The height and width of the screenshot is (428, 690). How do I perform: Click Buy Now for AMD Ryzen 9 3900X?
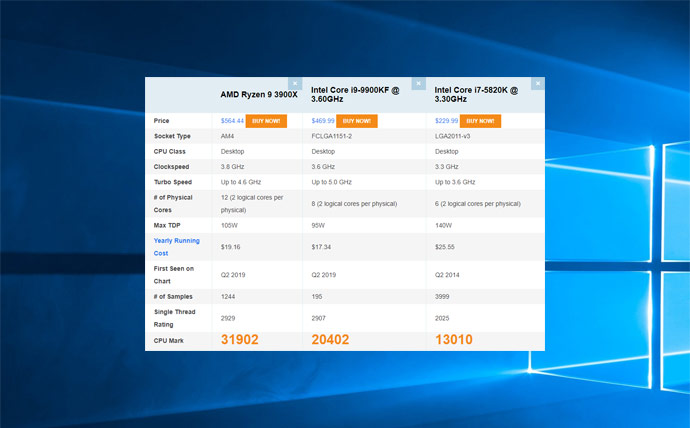coord(266,121)
